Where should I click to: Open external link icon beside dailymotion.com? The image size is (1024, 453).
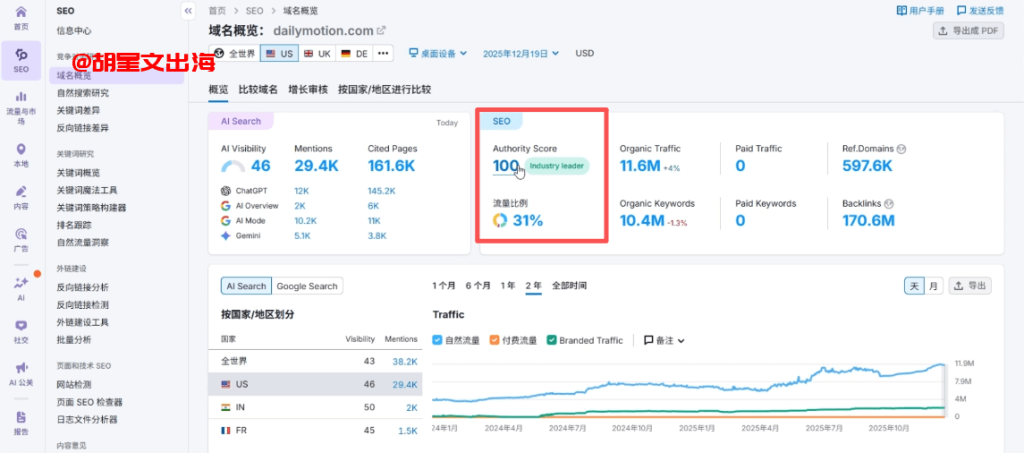[382, 30]
